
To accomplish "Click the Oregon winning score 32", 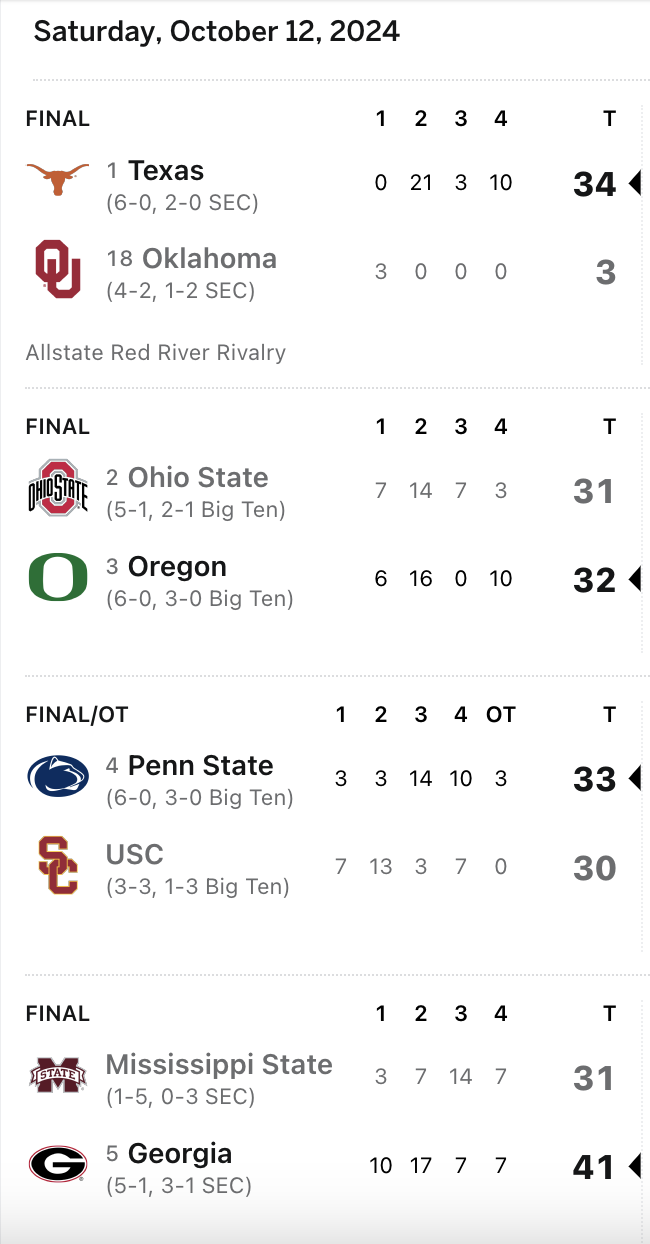I will pos(594,580).
